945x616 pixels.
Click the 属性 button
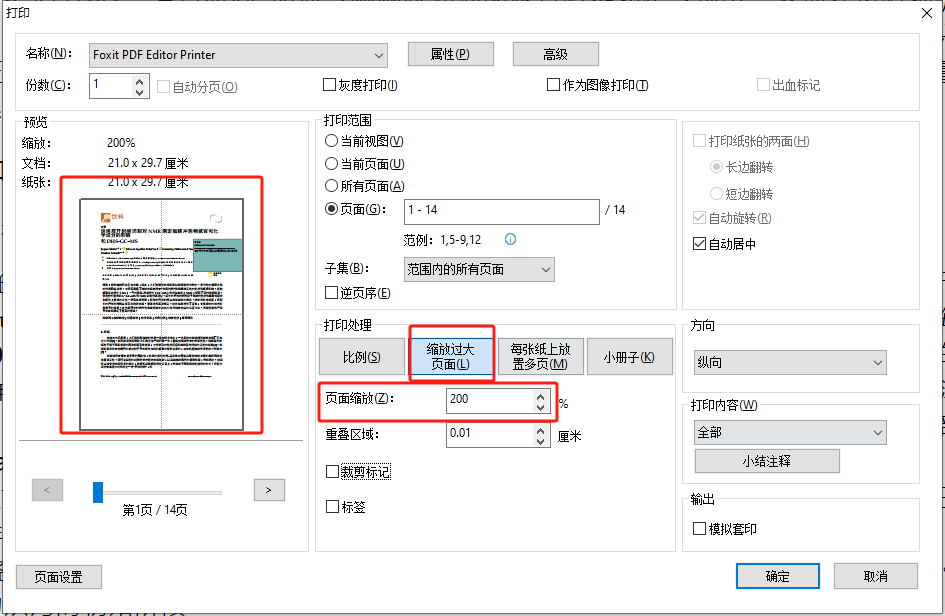point(450,54)
